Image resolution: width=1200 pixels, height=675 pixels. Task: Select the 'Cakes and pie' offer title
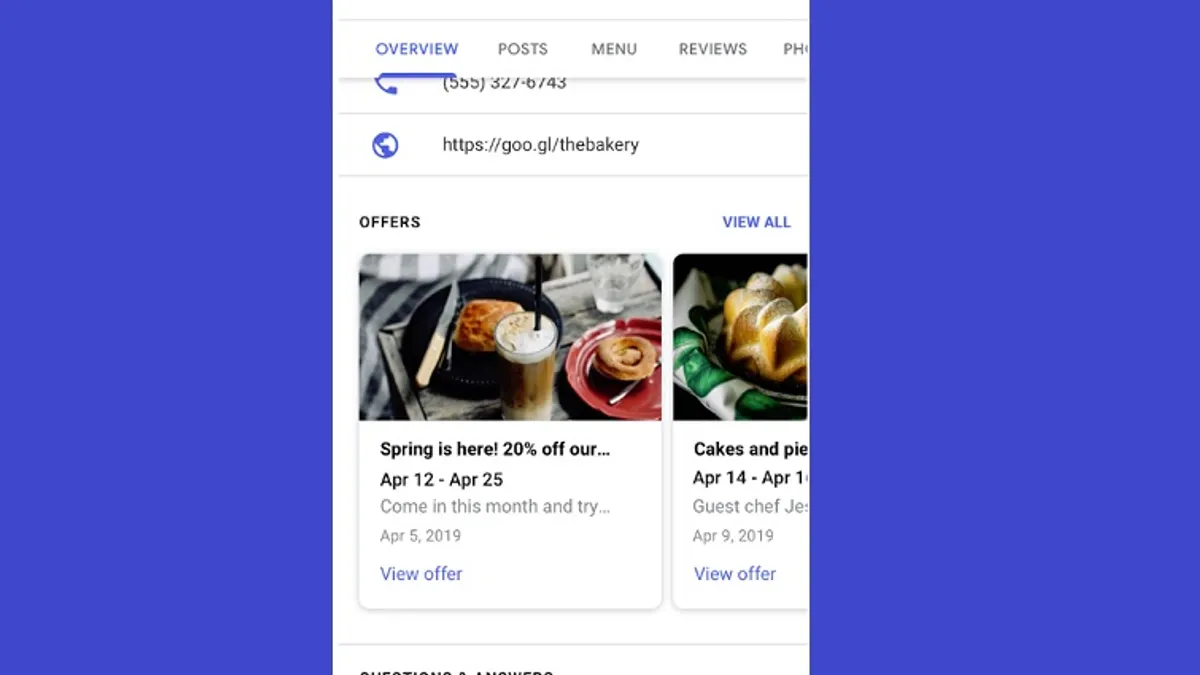[x=751, y=449]
